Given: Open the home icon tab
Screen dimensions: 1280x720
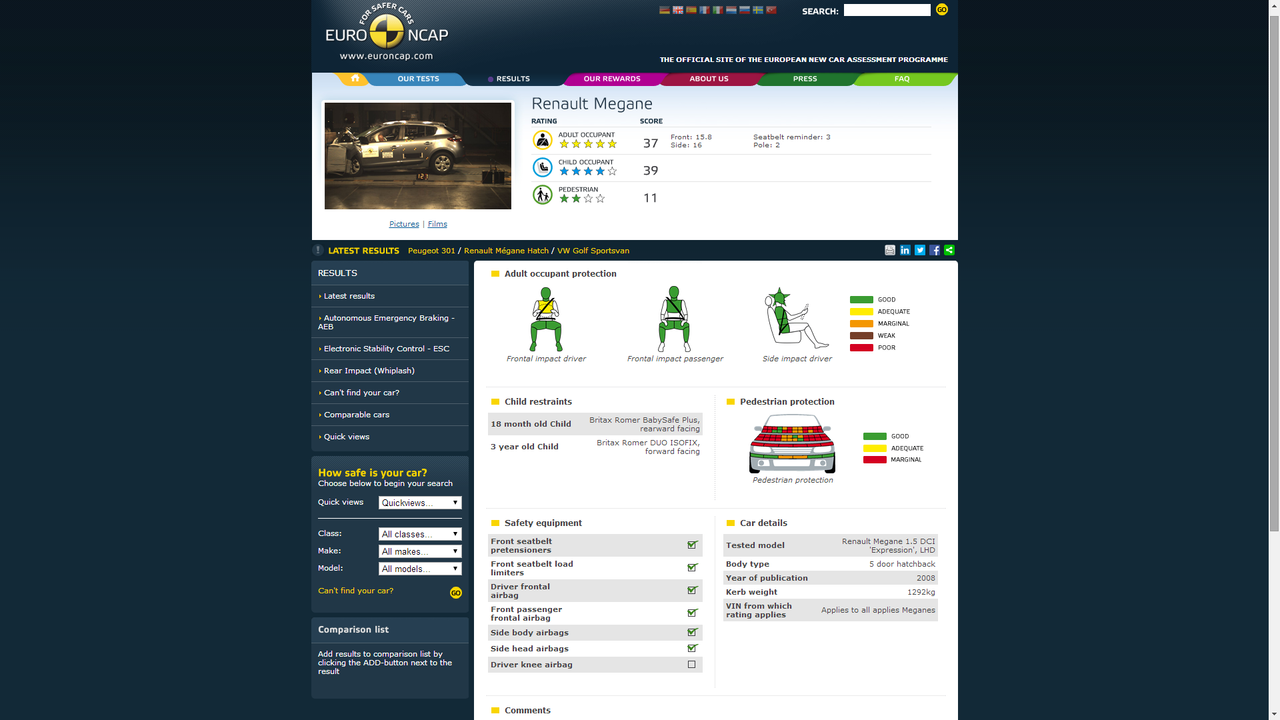Looking at the screenshot, I should [x=354, y=78].
